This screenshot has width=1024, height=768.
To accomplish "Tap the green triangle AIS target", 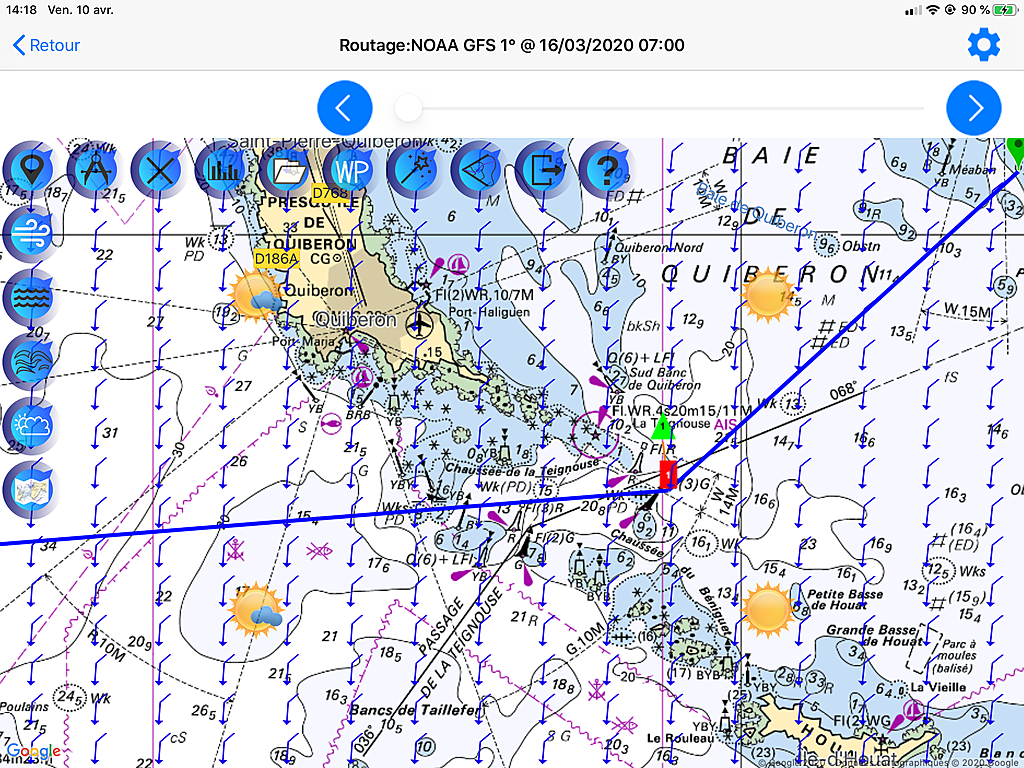I will click(x=662, y=426).
